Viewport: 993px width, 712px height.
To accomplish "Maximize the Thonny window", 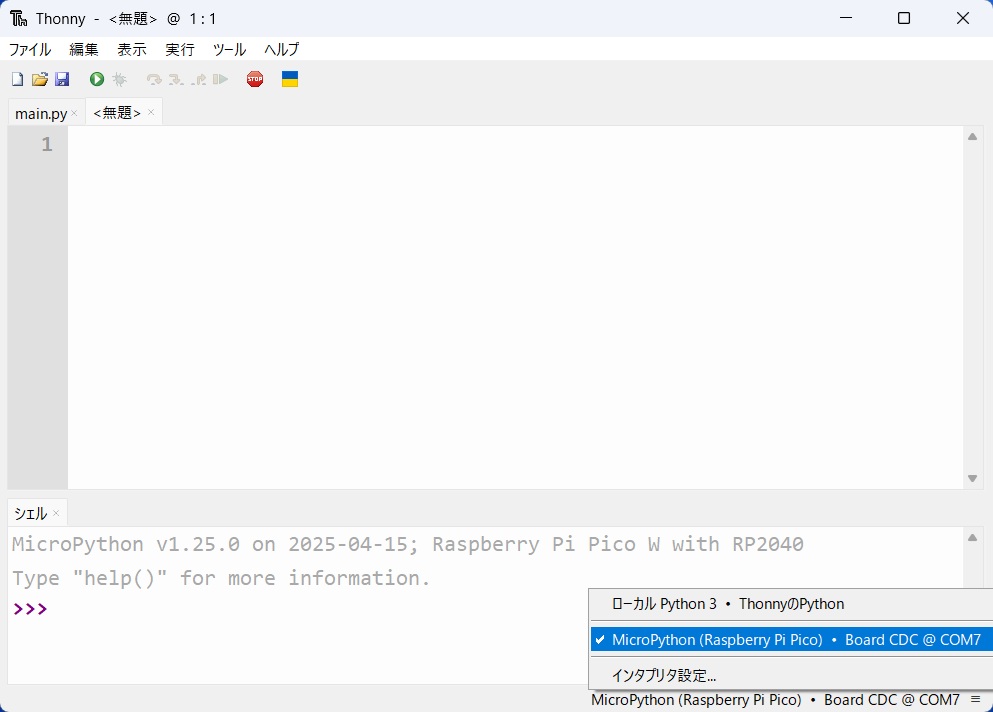I will pos(904,18).
